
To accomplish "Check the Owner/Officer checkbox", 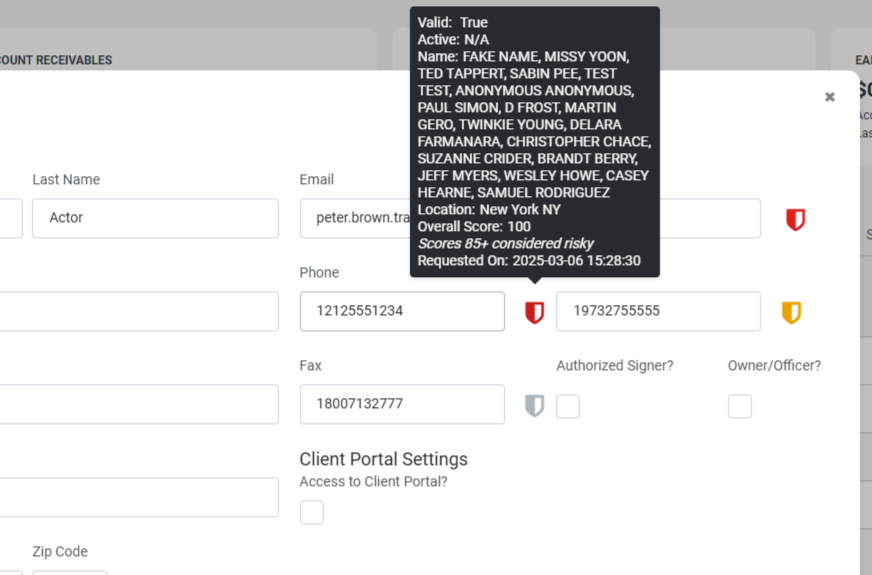I will (740, 407).
